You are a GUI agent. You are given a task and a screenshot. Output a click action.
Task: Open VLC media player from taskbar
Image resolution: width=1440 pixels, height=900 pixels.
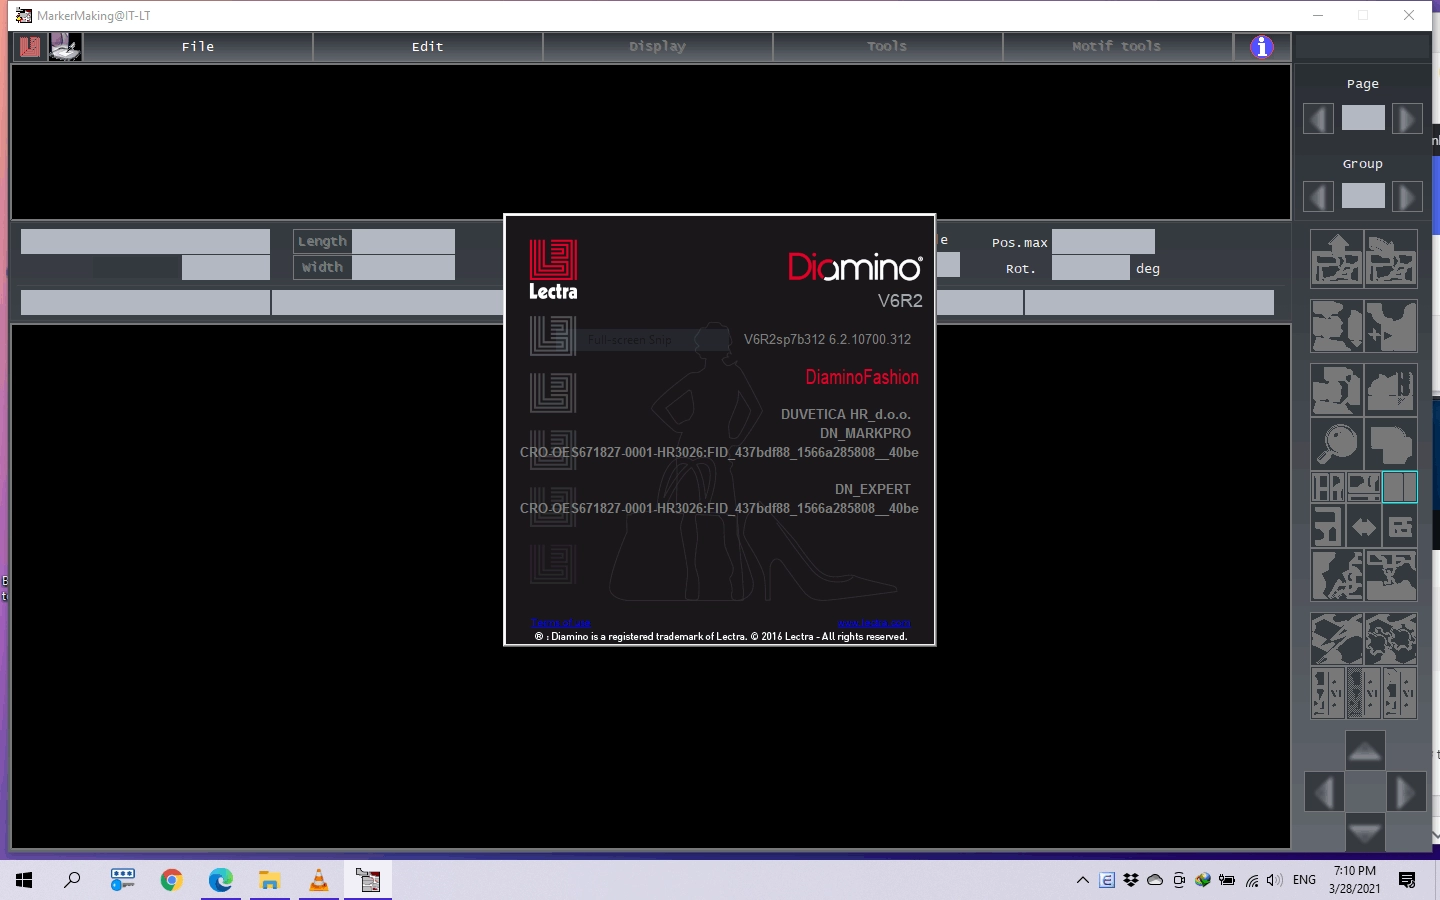[x=318, y=880]
